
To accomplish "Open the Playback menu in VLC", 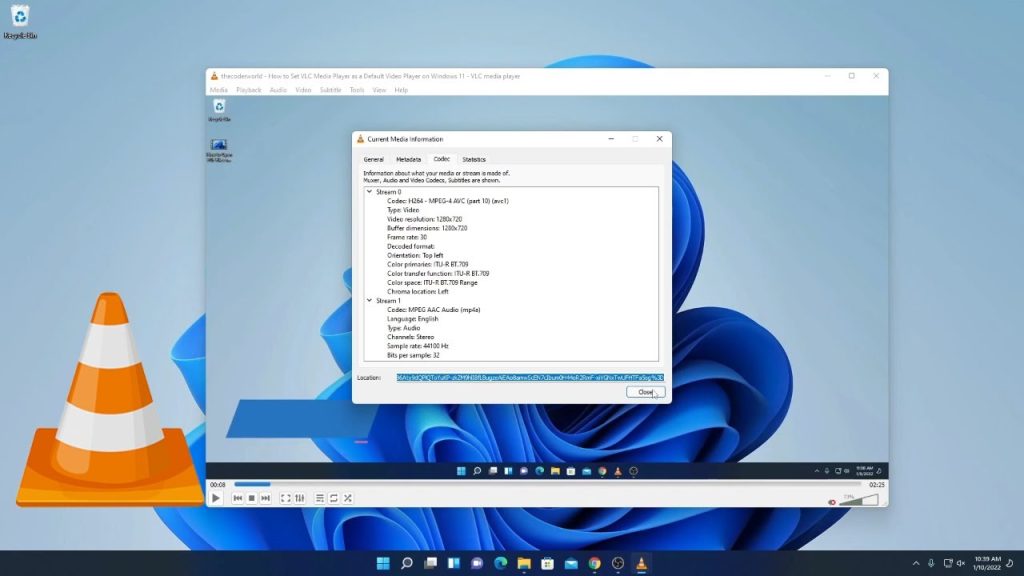I will (x=249, y=90).
